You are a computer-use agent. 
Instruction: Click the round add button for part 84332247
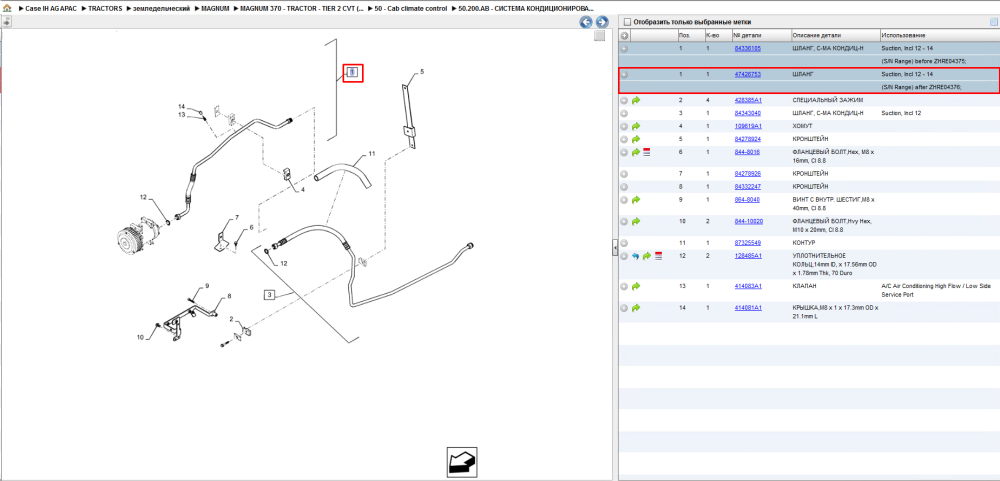pyautogui.click(x=624, y=187)
